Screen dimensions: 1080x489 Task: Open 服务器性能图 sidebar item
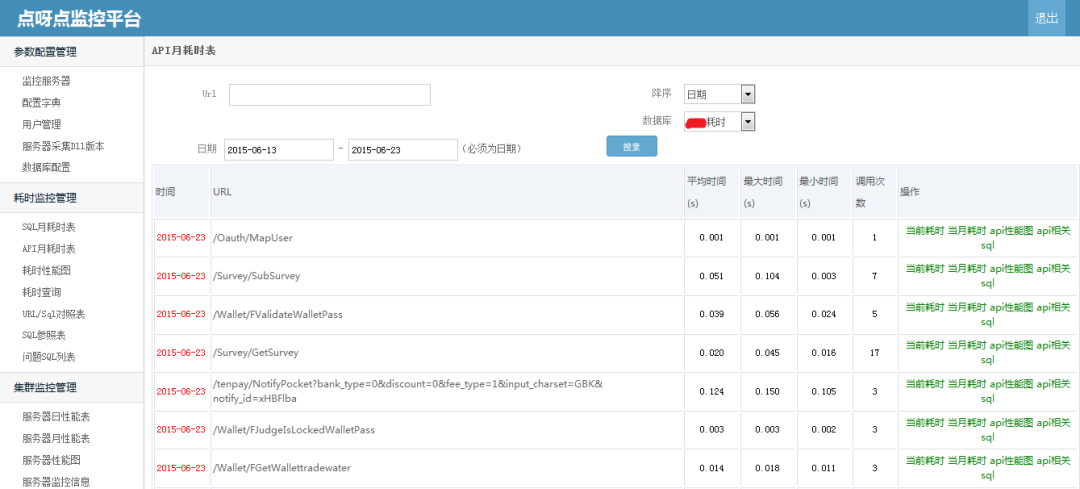[x=51, y=460]
